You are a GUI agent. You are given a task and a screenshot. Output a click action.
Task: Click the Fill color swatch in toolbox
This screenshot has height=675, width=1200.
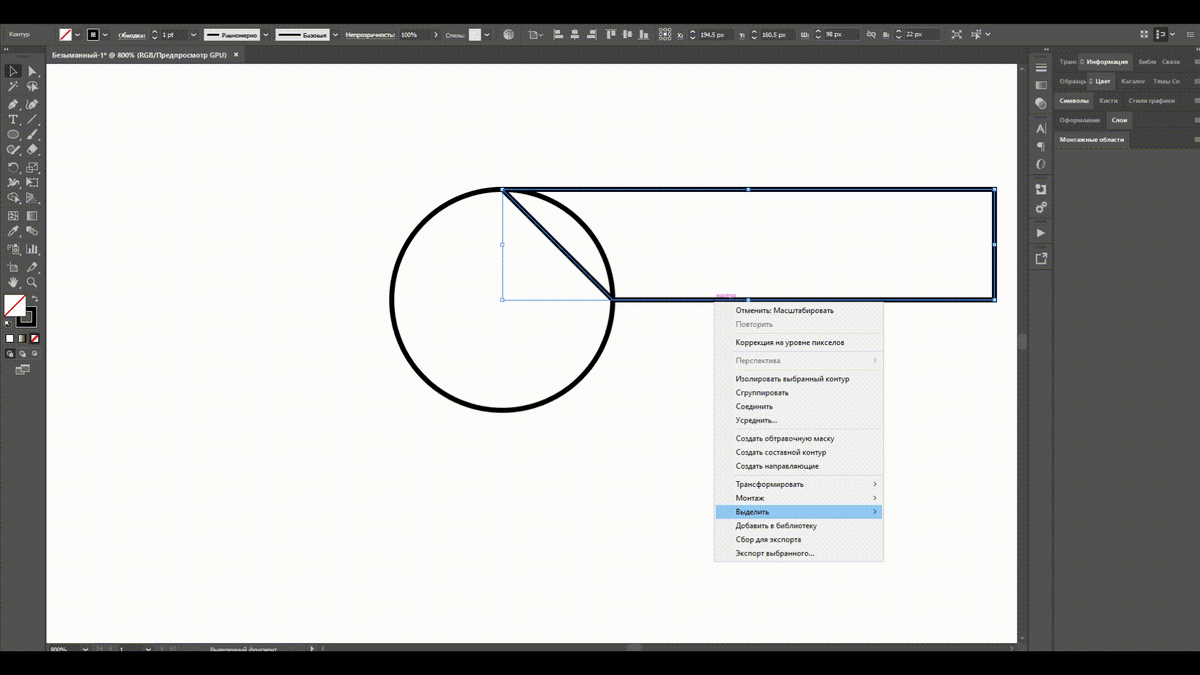[15, 305]
